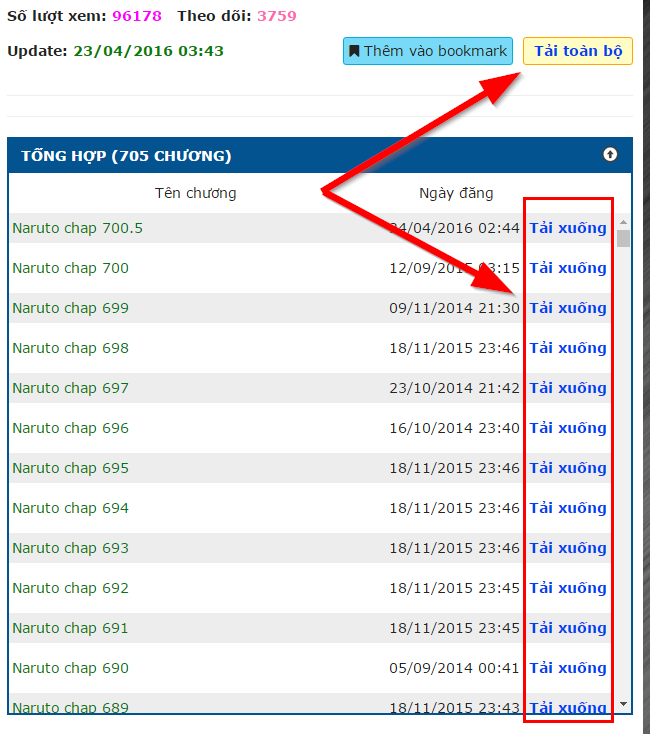The height and width of the screenshot is (734, 650).
Task: Open Naruto chap 693 chapter link
Action: coord(70,549)
